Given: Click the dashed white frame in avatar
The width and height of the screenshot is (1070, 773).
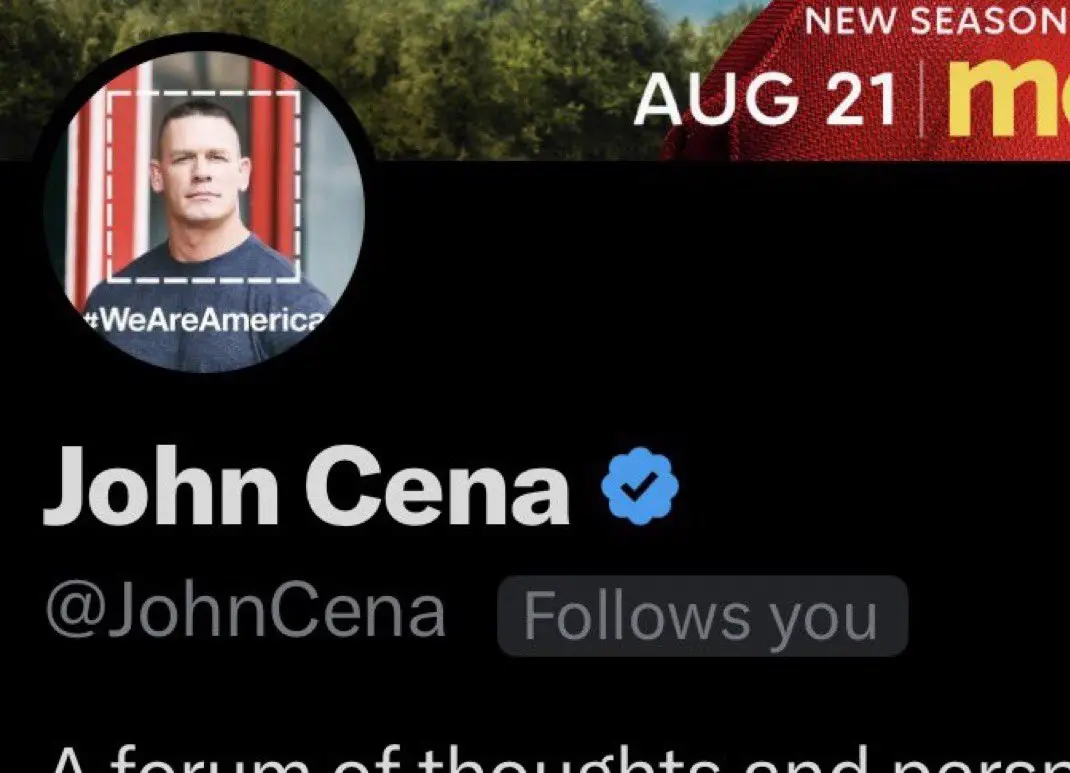Looking at the screenshot, I should tap(204, 186).
